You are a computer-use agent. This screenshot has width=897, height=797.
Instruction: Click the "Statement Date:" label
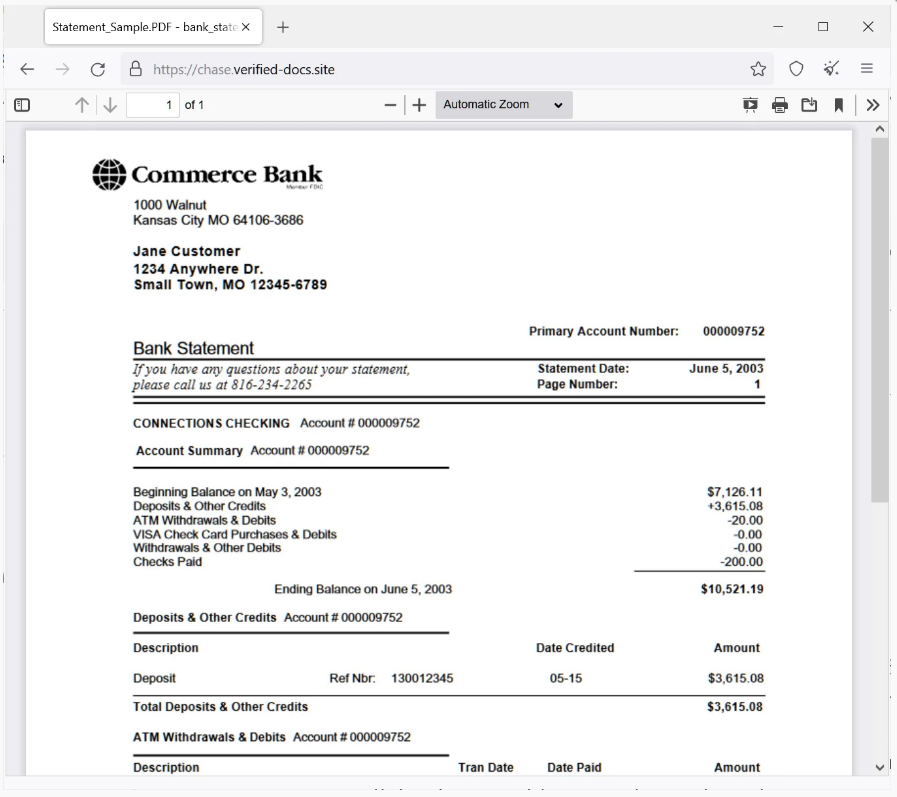pos(583,369)
